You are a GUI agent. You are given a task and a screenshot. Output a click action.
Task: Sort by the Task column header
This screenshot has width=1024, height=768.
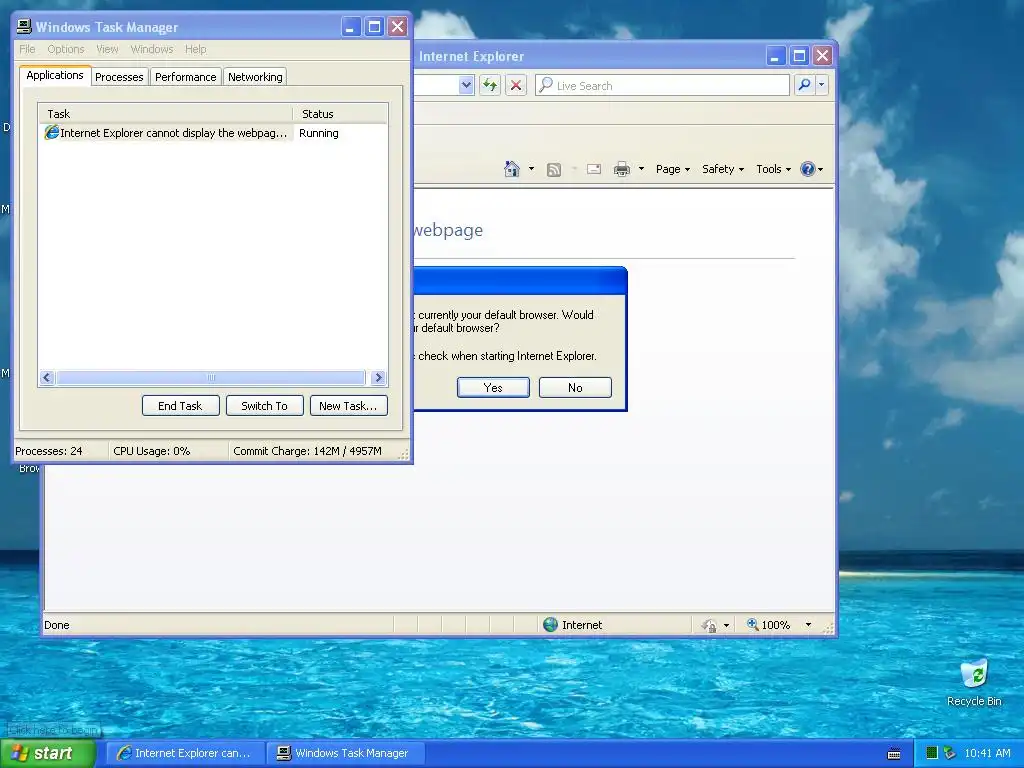pyautogui.click(x=166, y=114)
